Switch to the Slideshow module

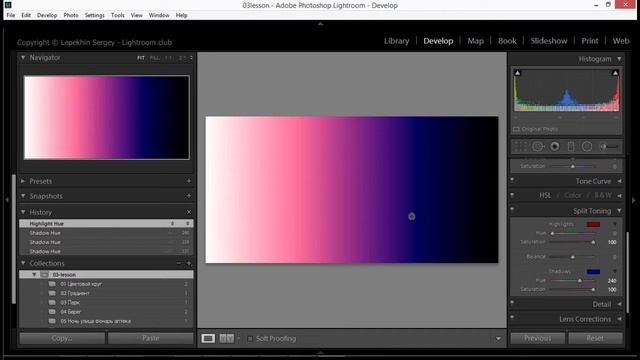pyautogui.click(x=549, y=41)
